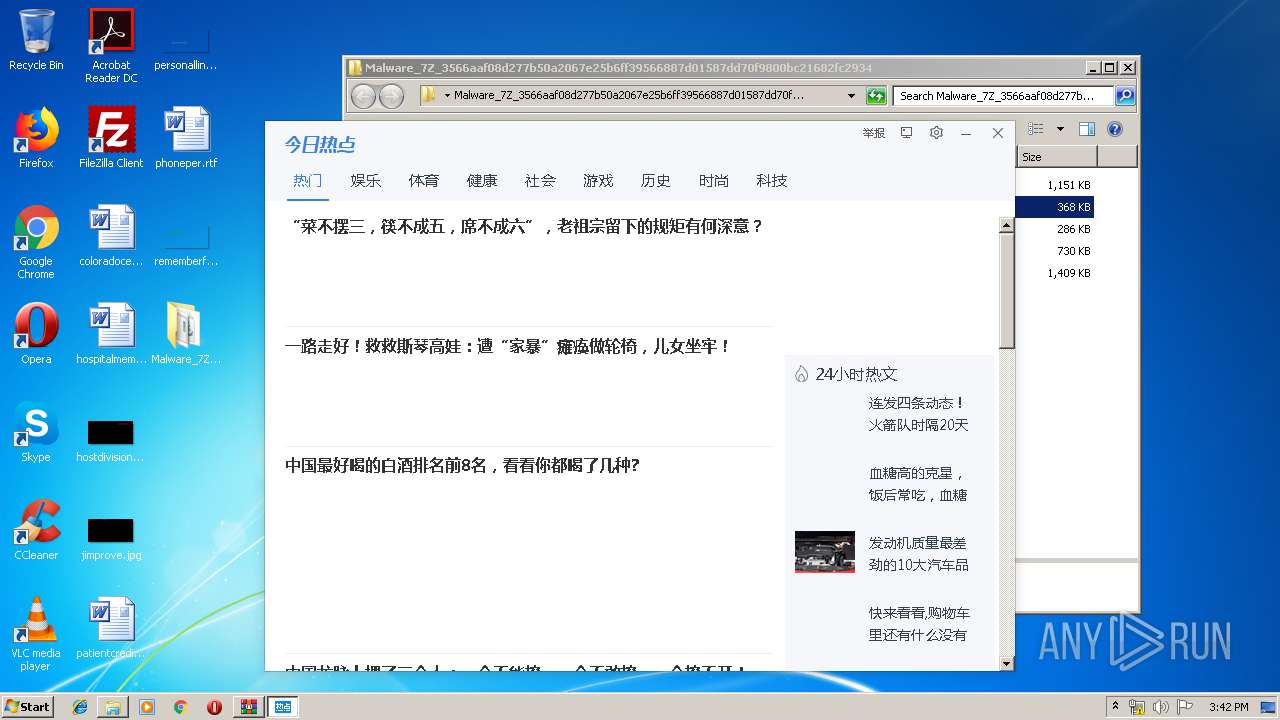This screenshot has height=720, width=1280.
Task: Toggle the Explorer preview pane button
Action: click(1087, 129)
